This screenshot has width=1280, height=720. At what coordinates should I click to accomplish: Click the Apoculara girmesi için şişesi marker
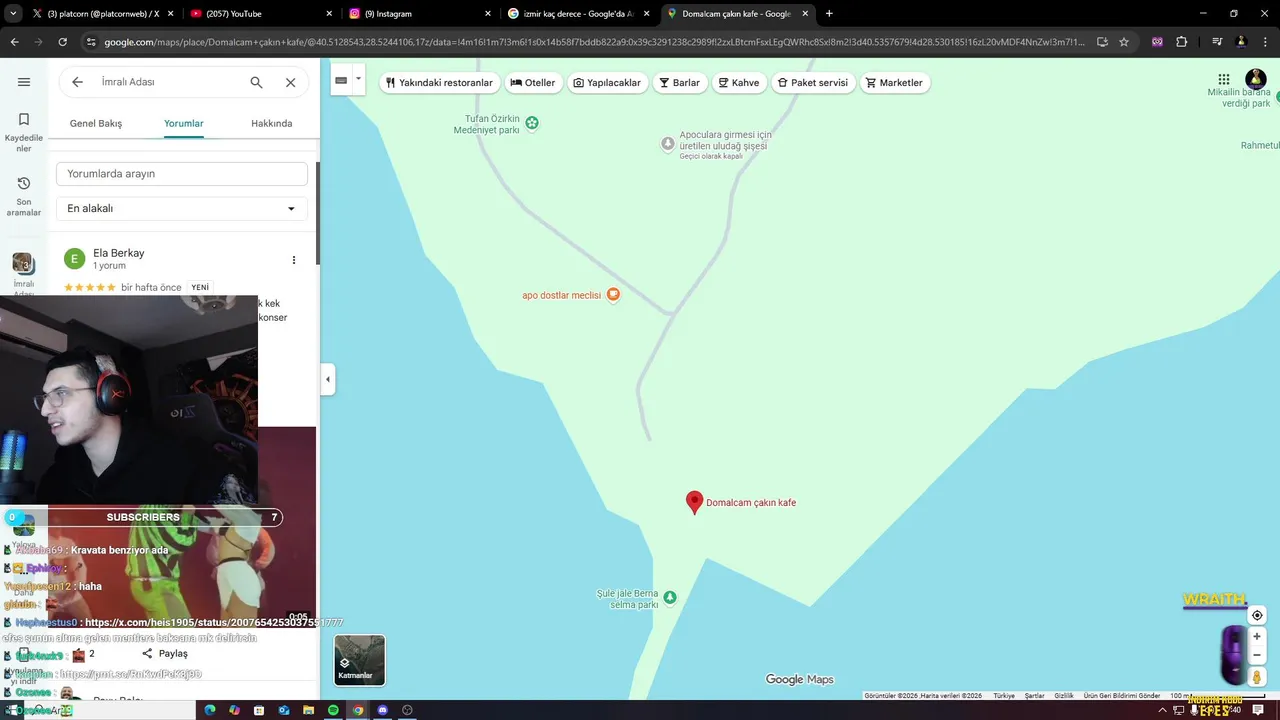(668, 144)
